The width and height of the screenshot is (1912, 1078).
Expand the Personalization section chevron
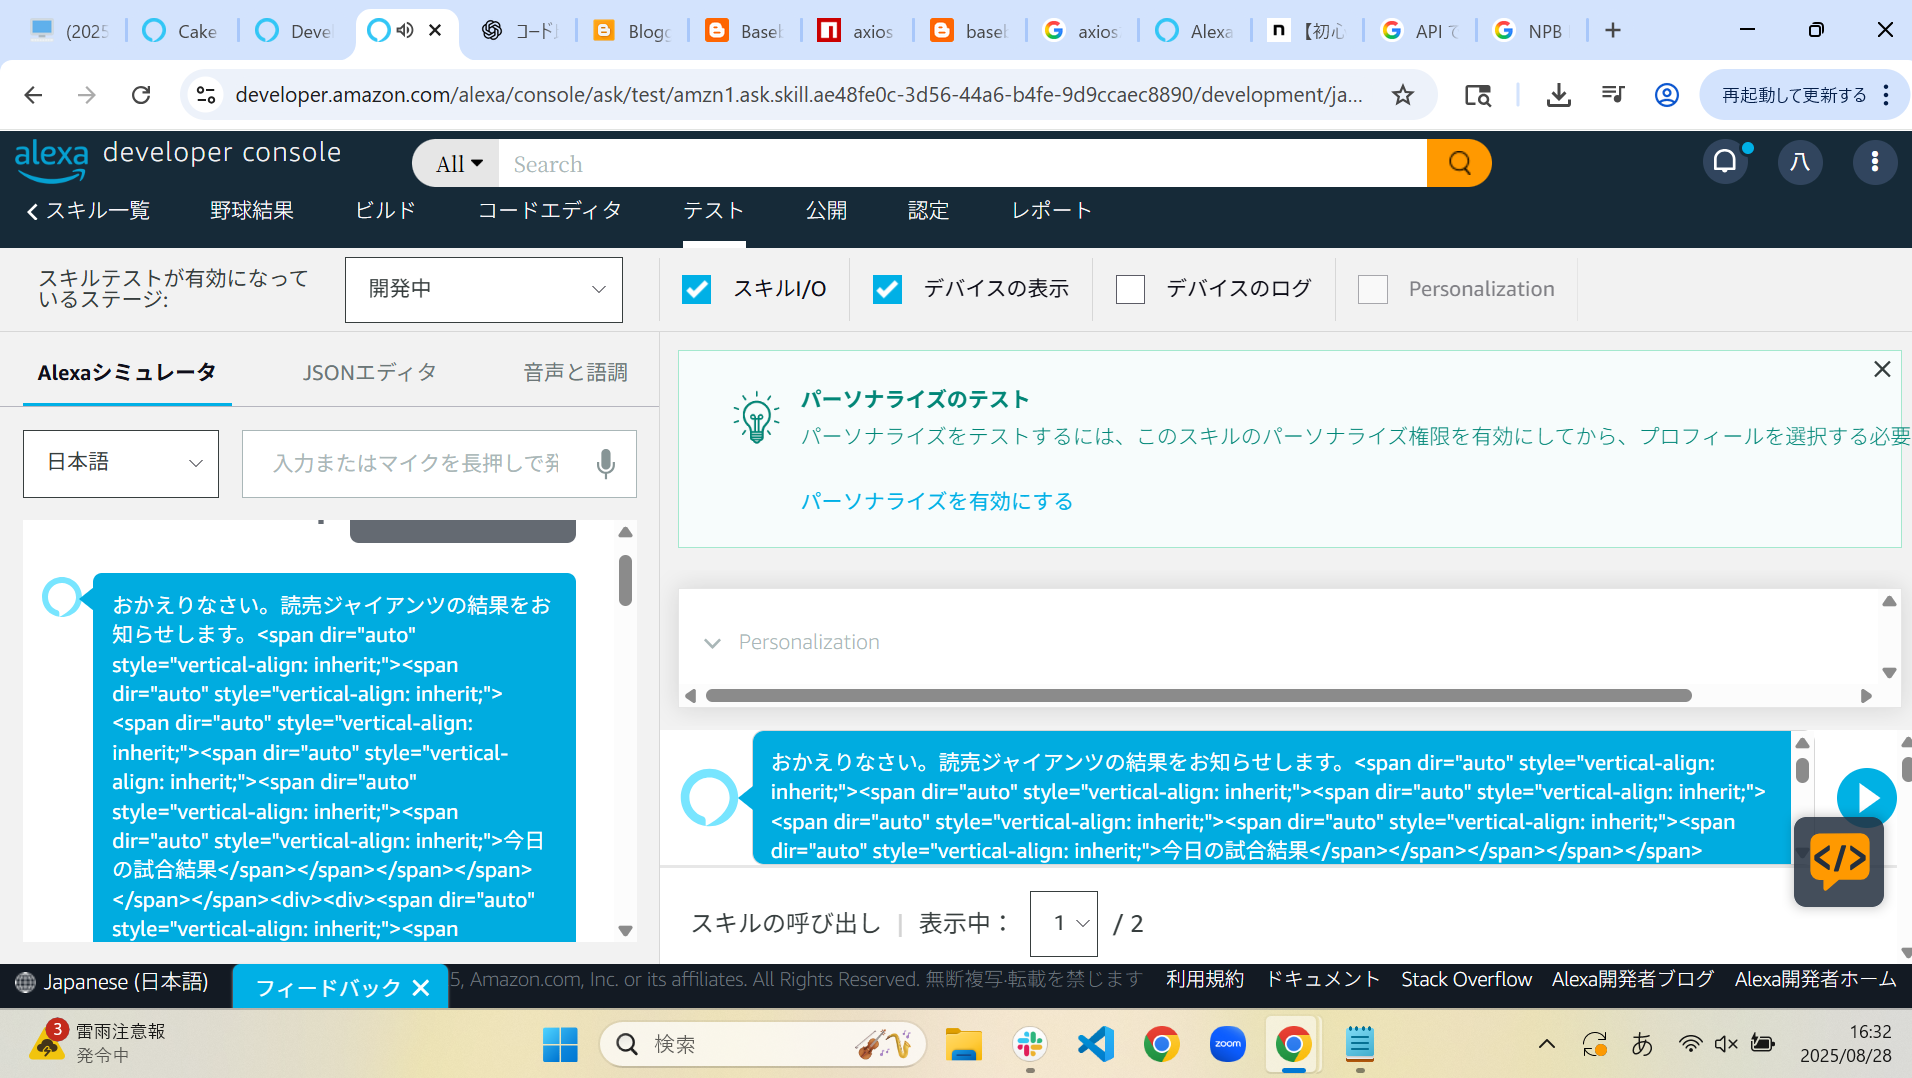click(712, 643)
